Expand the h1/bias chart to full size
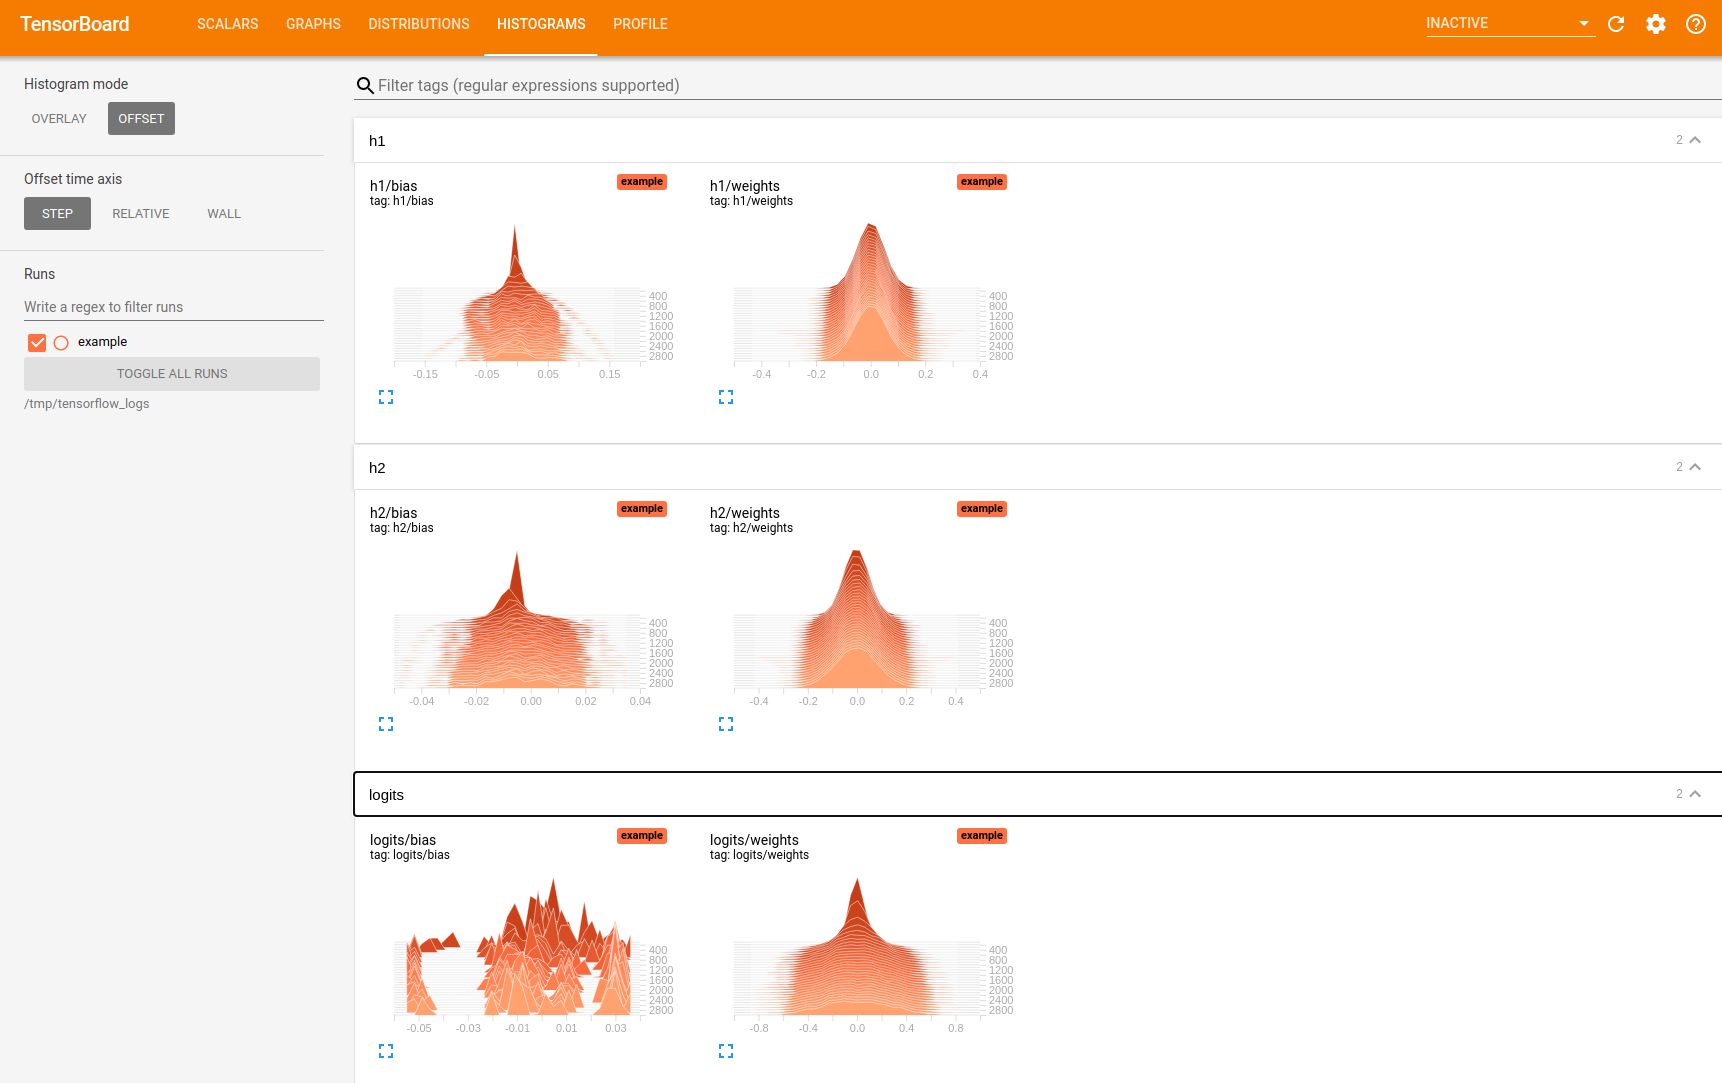 (x=386, y=397)
